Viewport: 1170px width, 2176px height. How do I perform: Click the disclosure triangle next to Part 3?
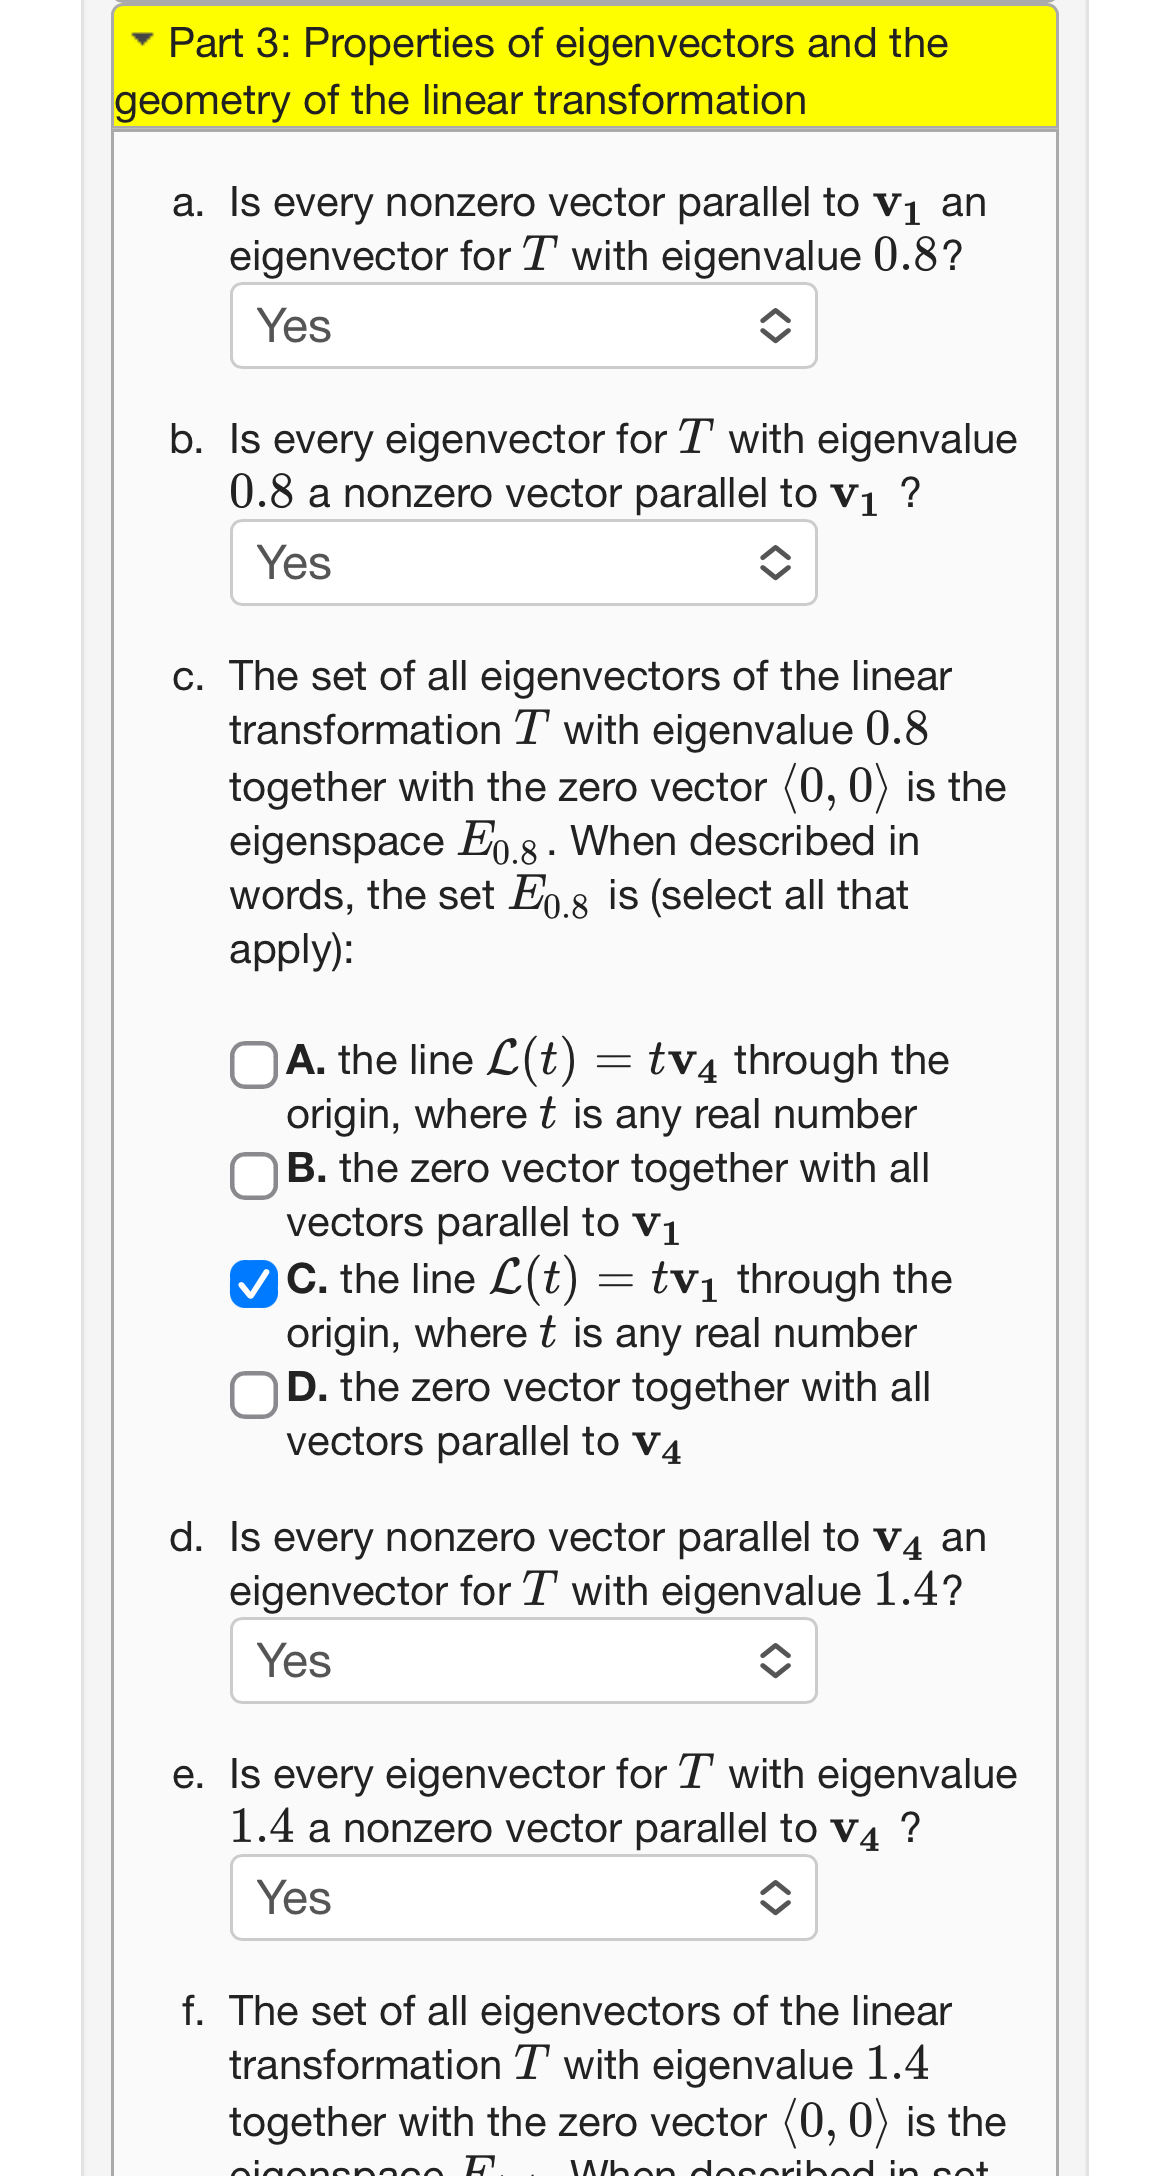pyautogui.click(x=141, y=41)
